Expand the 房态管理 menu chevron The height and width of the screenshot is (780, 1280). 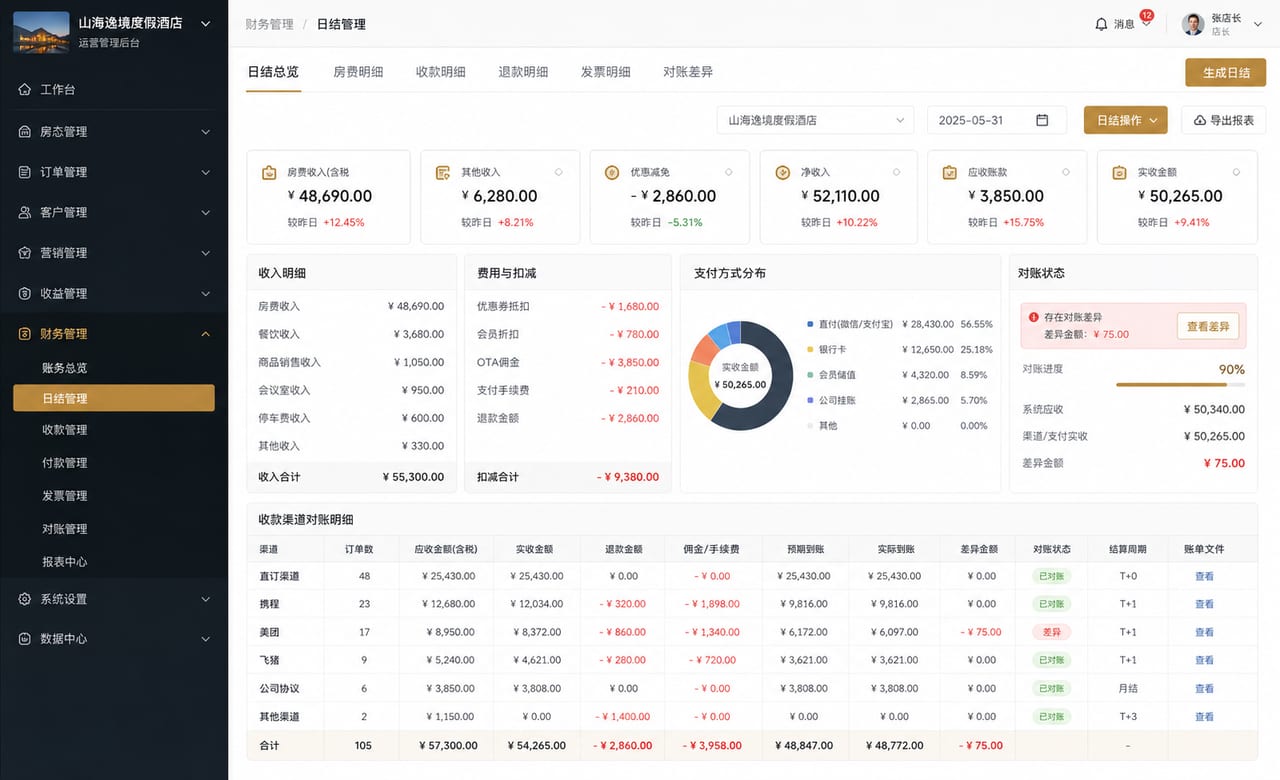point(205,132)
